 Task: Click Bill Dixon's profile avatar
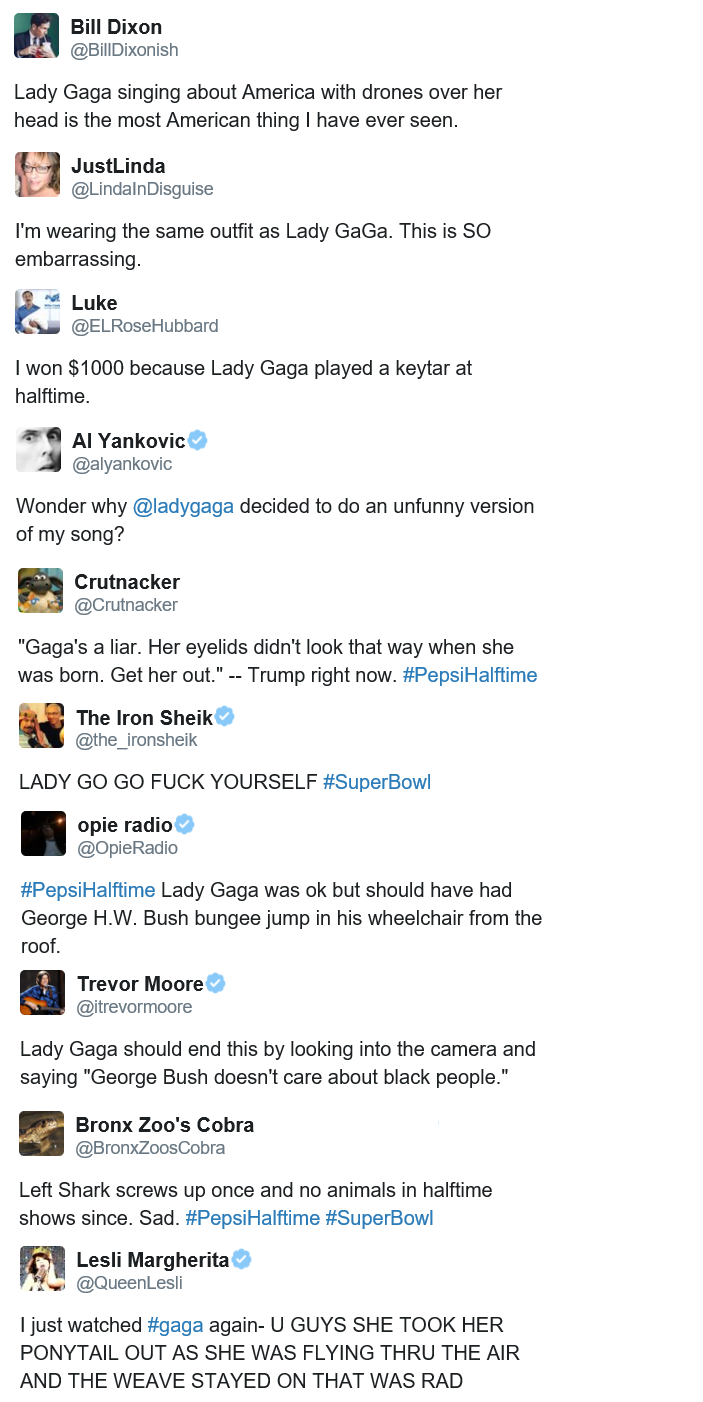tap(36, 36)
